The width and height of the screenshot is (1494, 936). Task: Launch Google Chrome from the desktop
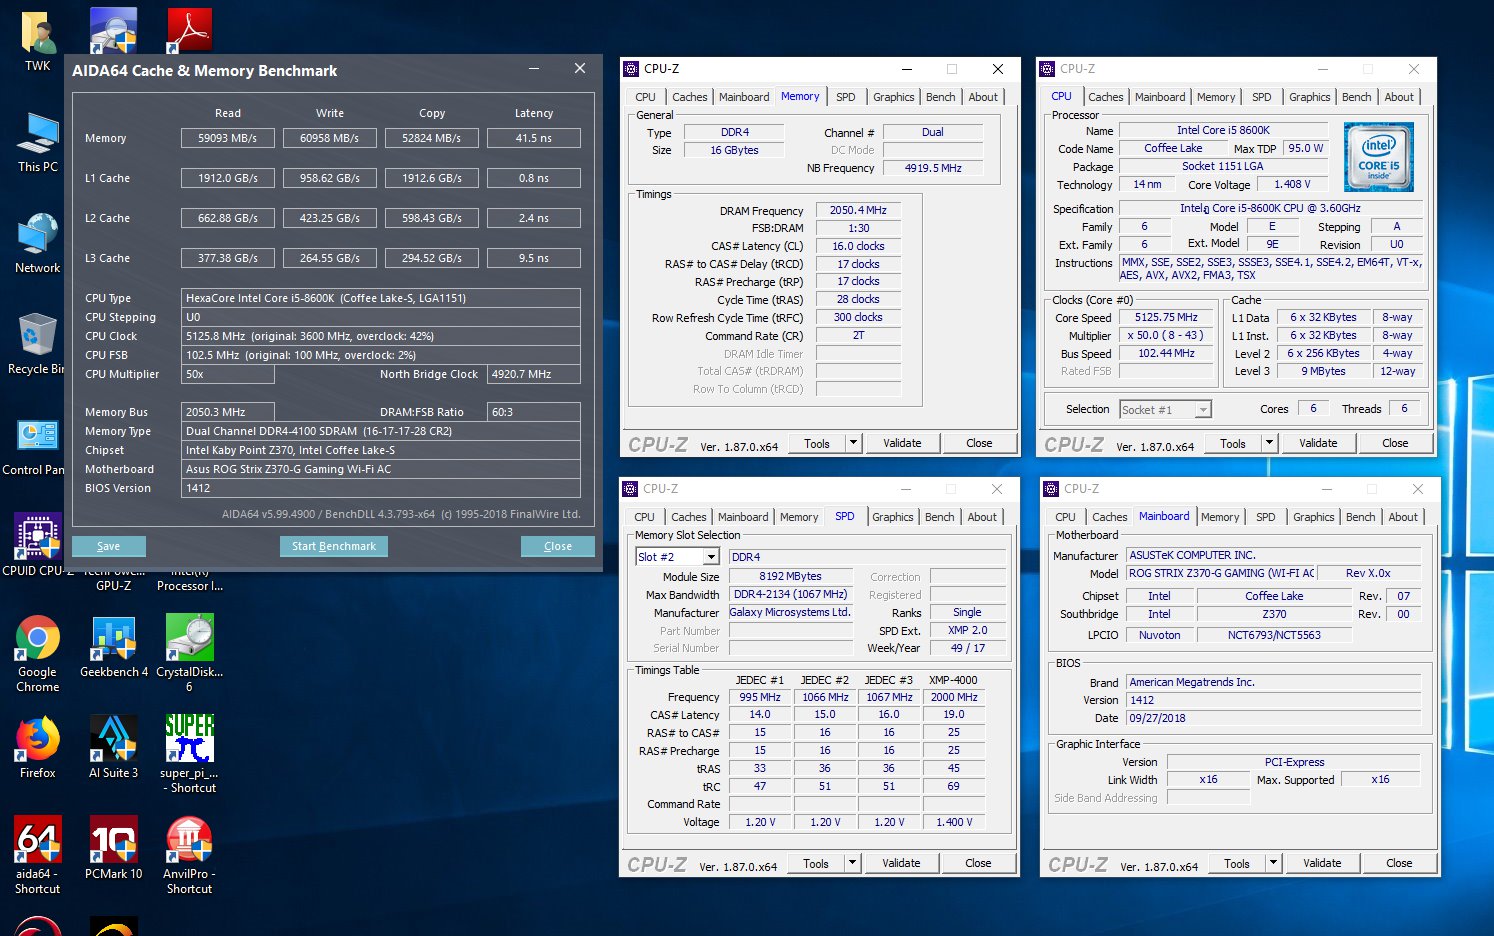[x=38, y=653]
